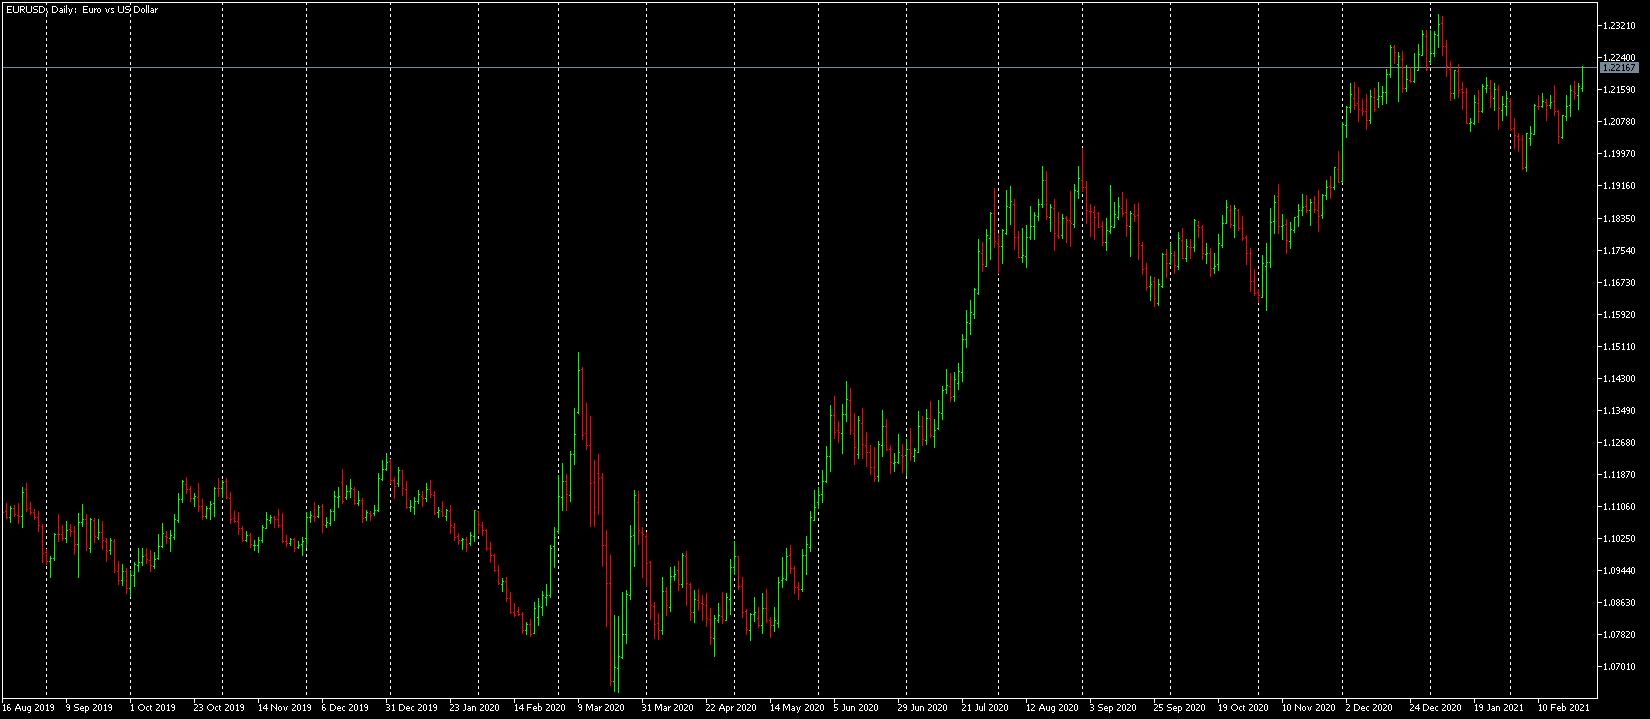Screen dimensions: 1650x719
Task: Click the 1.17540 price axis label
Action: tap(1618, 251)
